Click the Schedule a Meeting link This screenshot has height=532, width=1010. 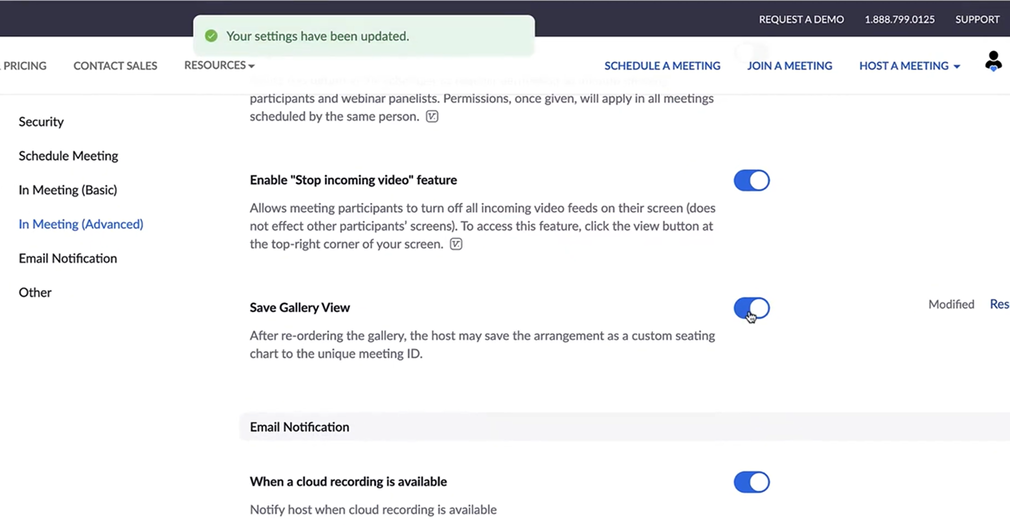click(662, 66)
